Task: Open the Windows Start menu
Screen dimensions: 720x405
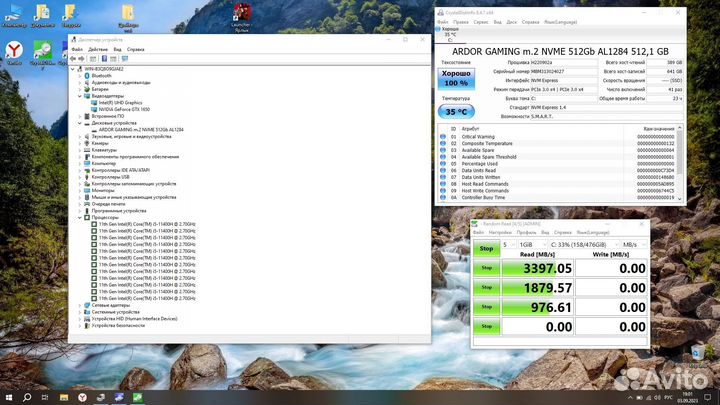Action: tap(9, 397)
